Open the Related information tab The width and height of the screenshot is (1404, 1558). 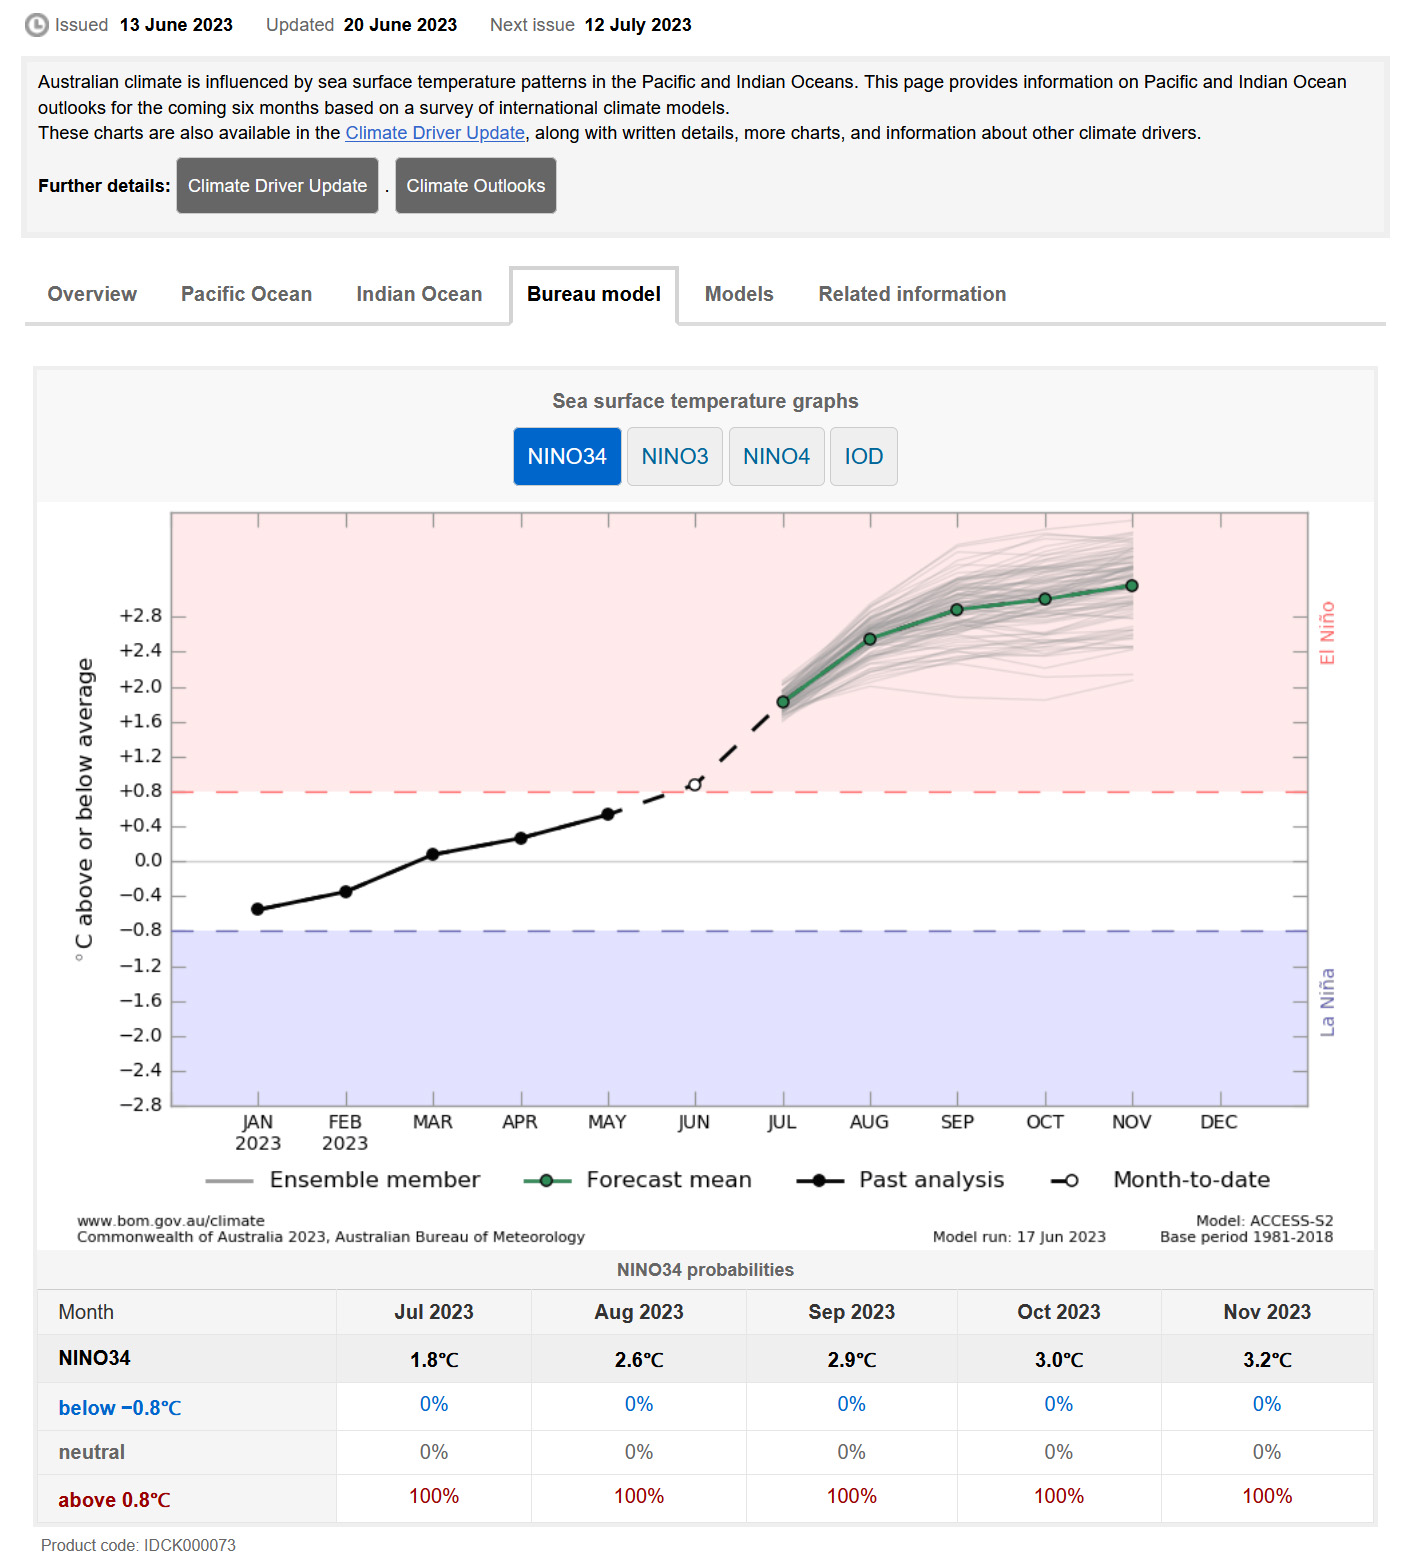[912, 294]
